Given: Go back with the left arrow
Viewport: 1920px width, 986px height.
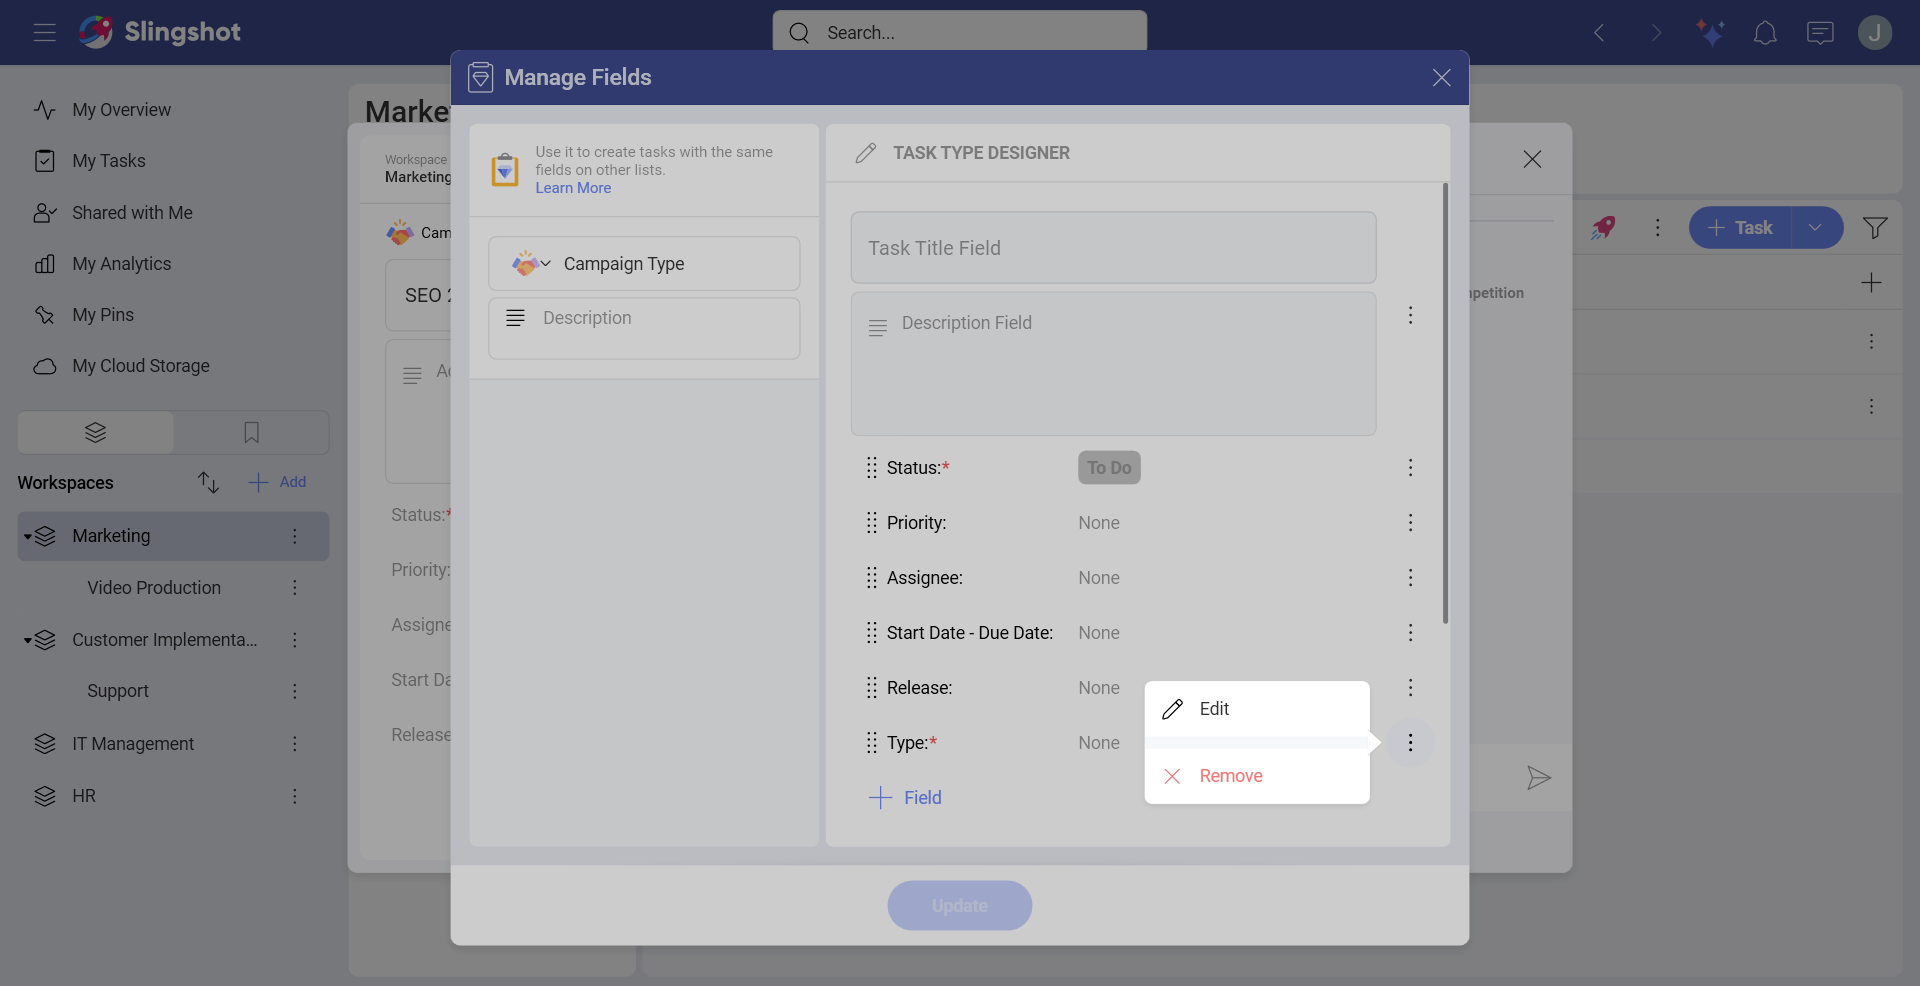Looking at the screenshot, I should coord(1599,33).
